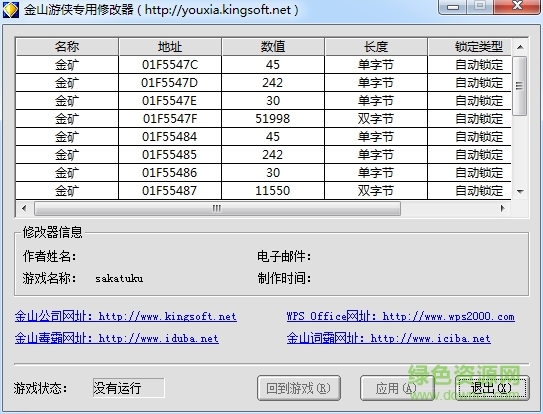
Task: Click value 242 in row 01F55485
Action: 273,155
